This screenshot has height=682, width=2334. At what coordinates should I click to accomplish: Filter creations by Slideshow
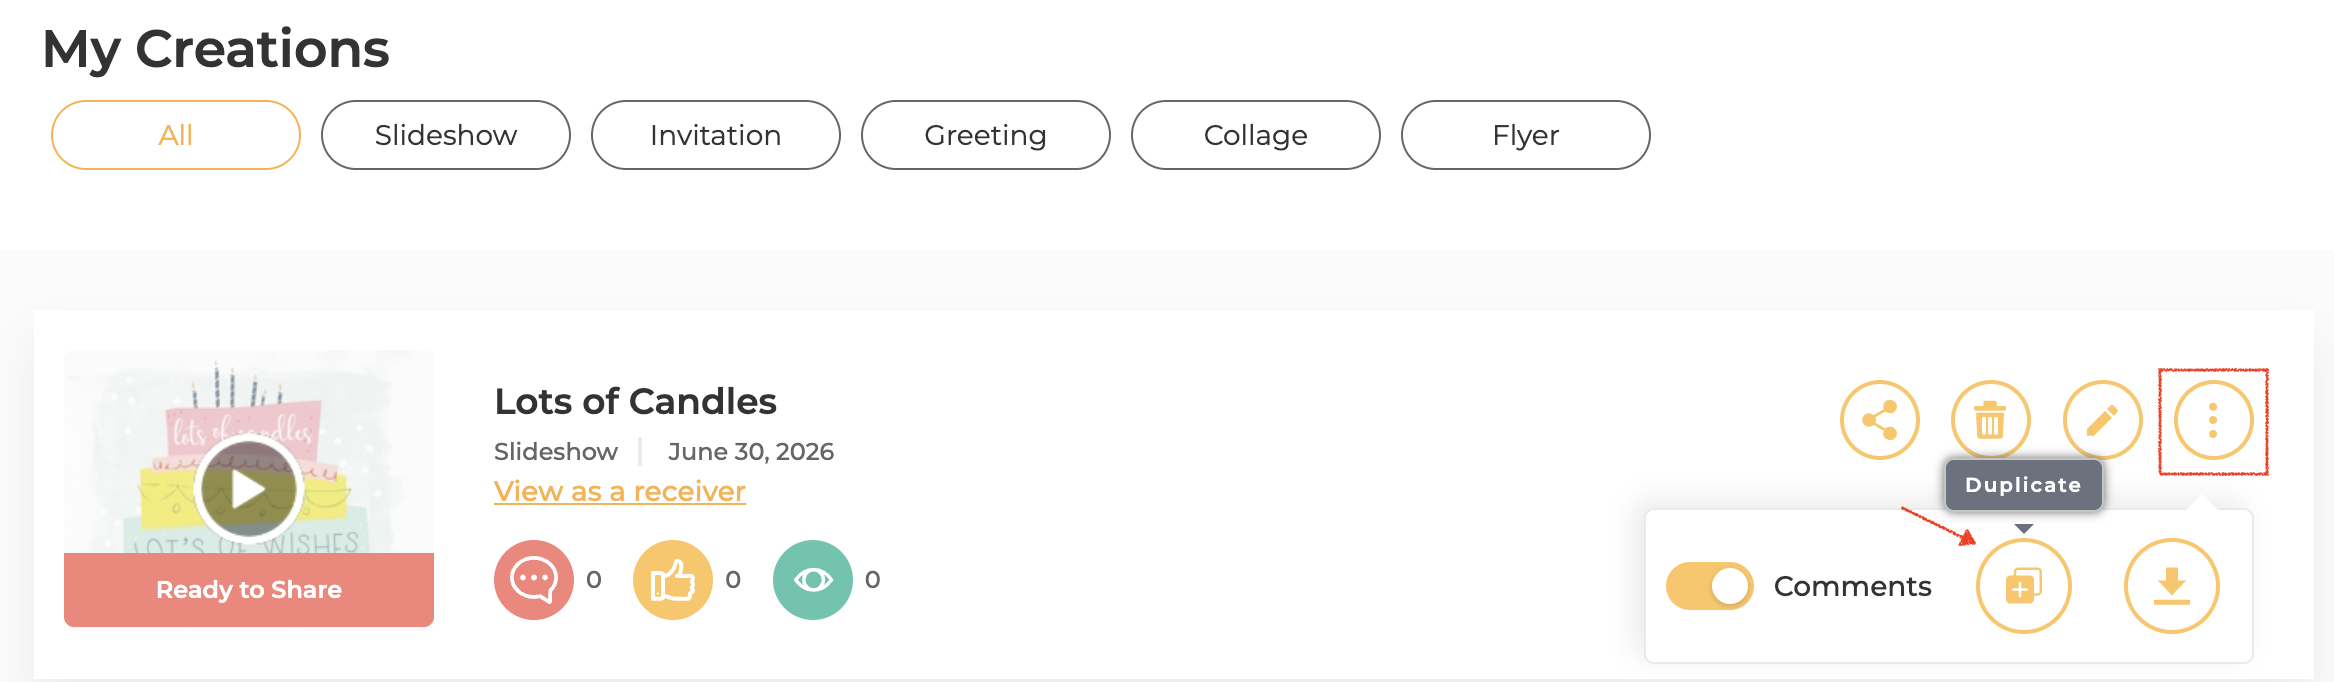[x=446, y=135]
